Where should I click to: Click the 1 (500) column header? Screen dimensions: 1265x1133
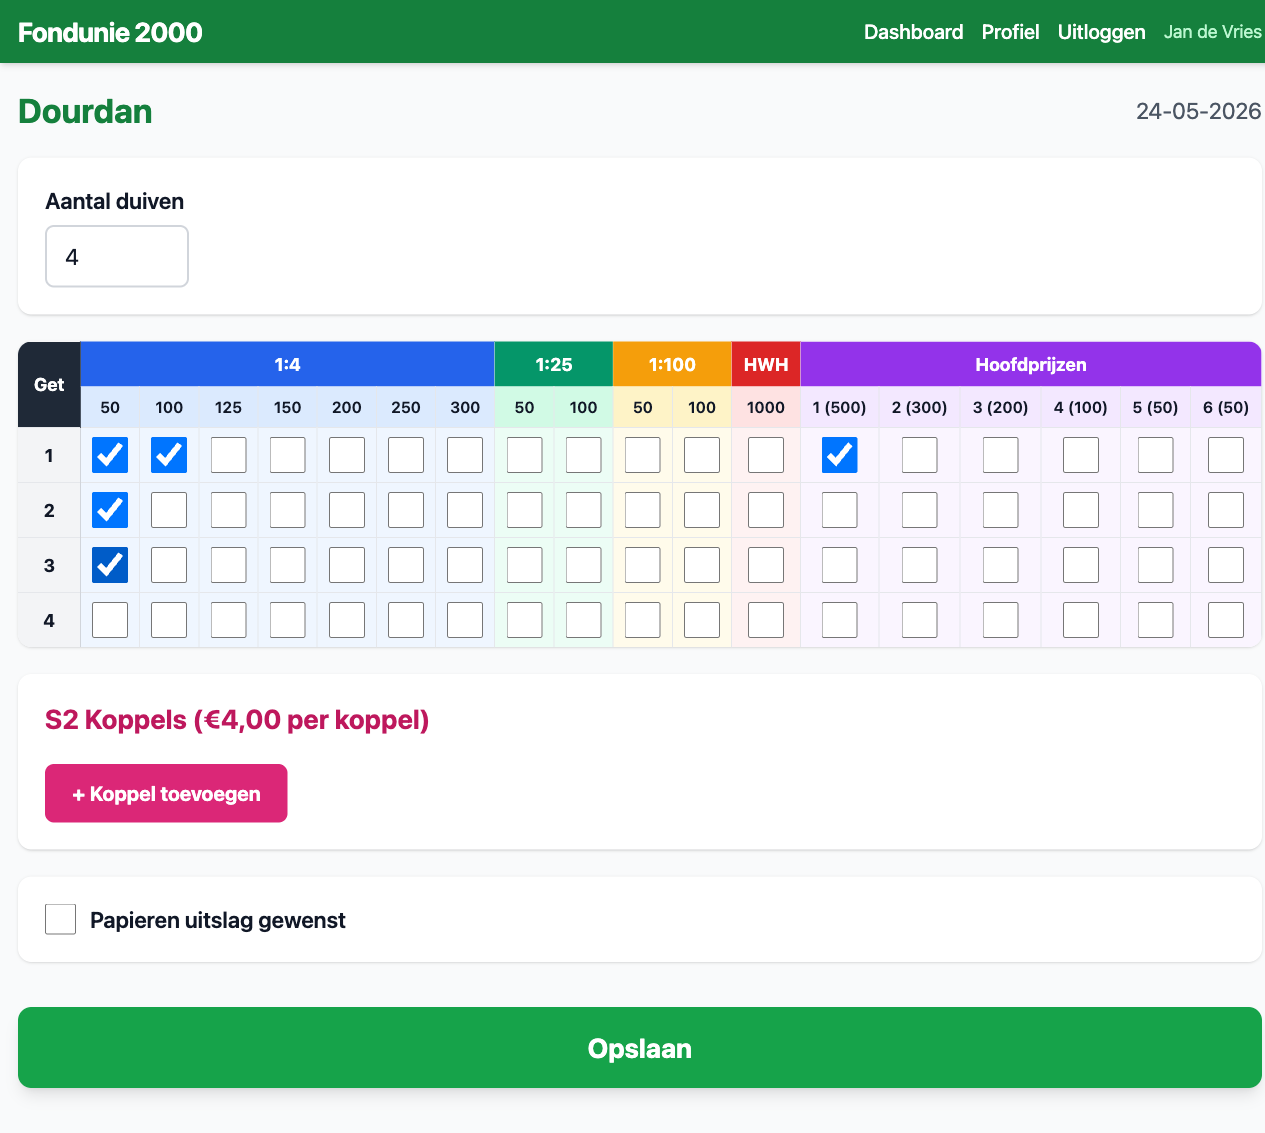pyautogui.click(x=840, y=407)
